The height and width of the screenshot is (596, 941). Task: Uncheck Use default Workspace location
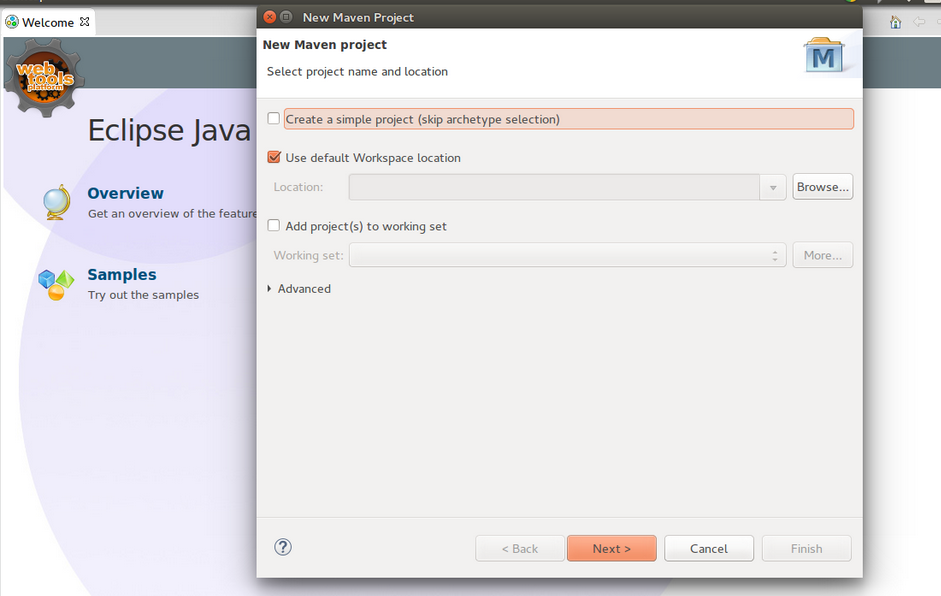[274, 157]
